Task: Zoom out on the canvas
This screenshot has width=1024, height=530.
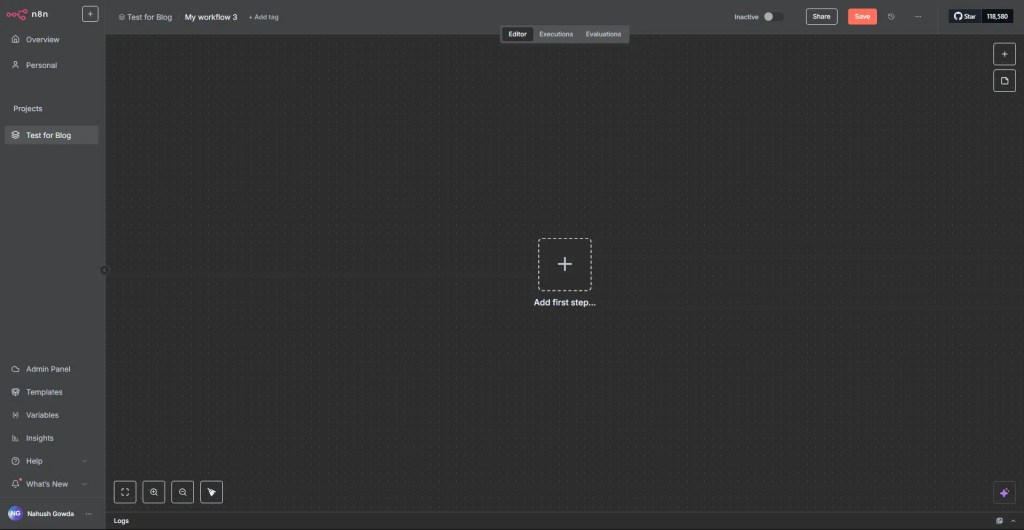Action: (x=182, y=492)
